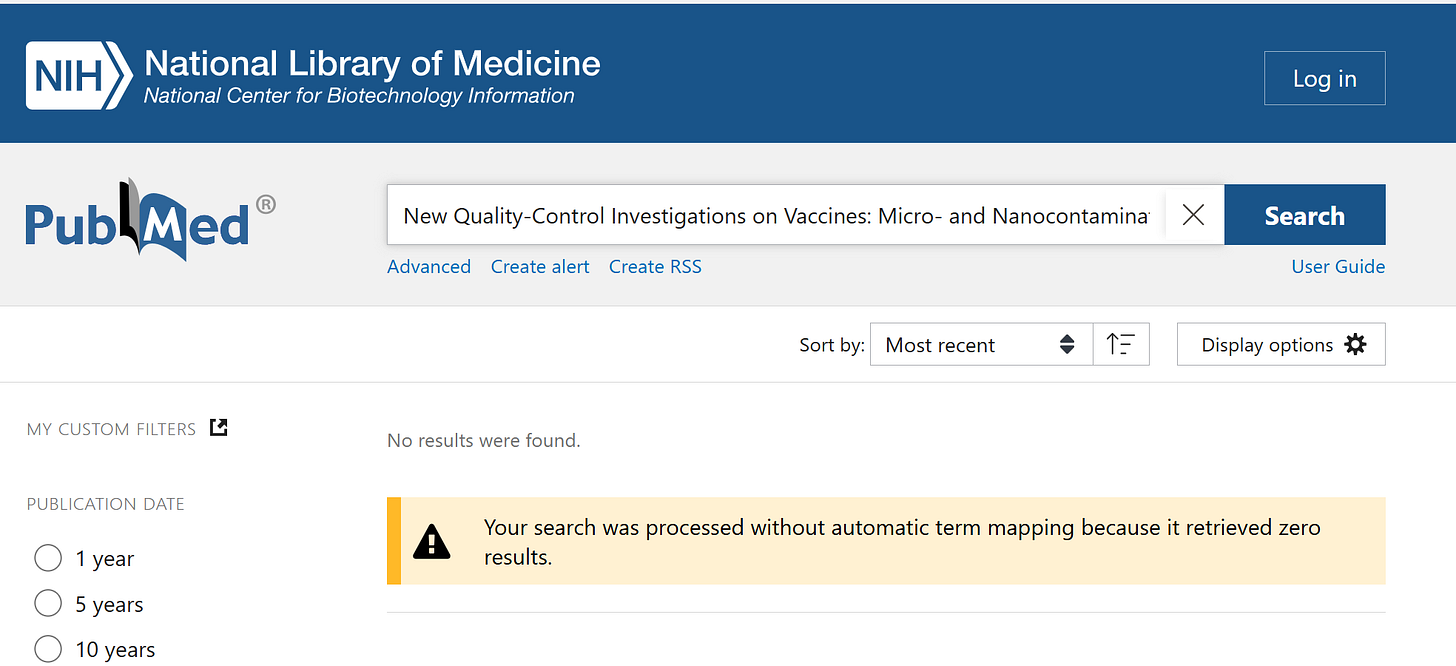Open My Custom Filters external link icon
This screenshot has width=1456, height=666.
pyautogui.click(x=219, y=428)
